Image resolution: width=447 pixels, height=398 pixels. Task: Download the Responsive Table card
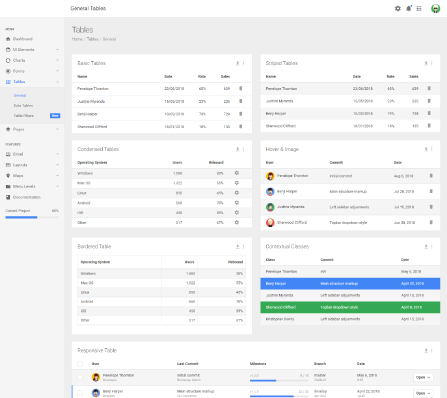(x=426, y=350)
